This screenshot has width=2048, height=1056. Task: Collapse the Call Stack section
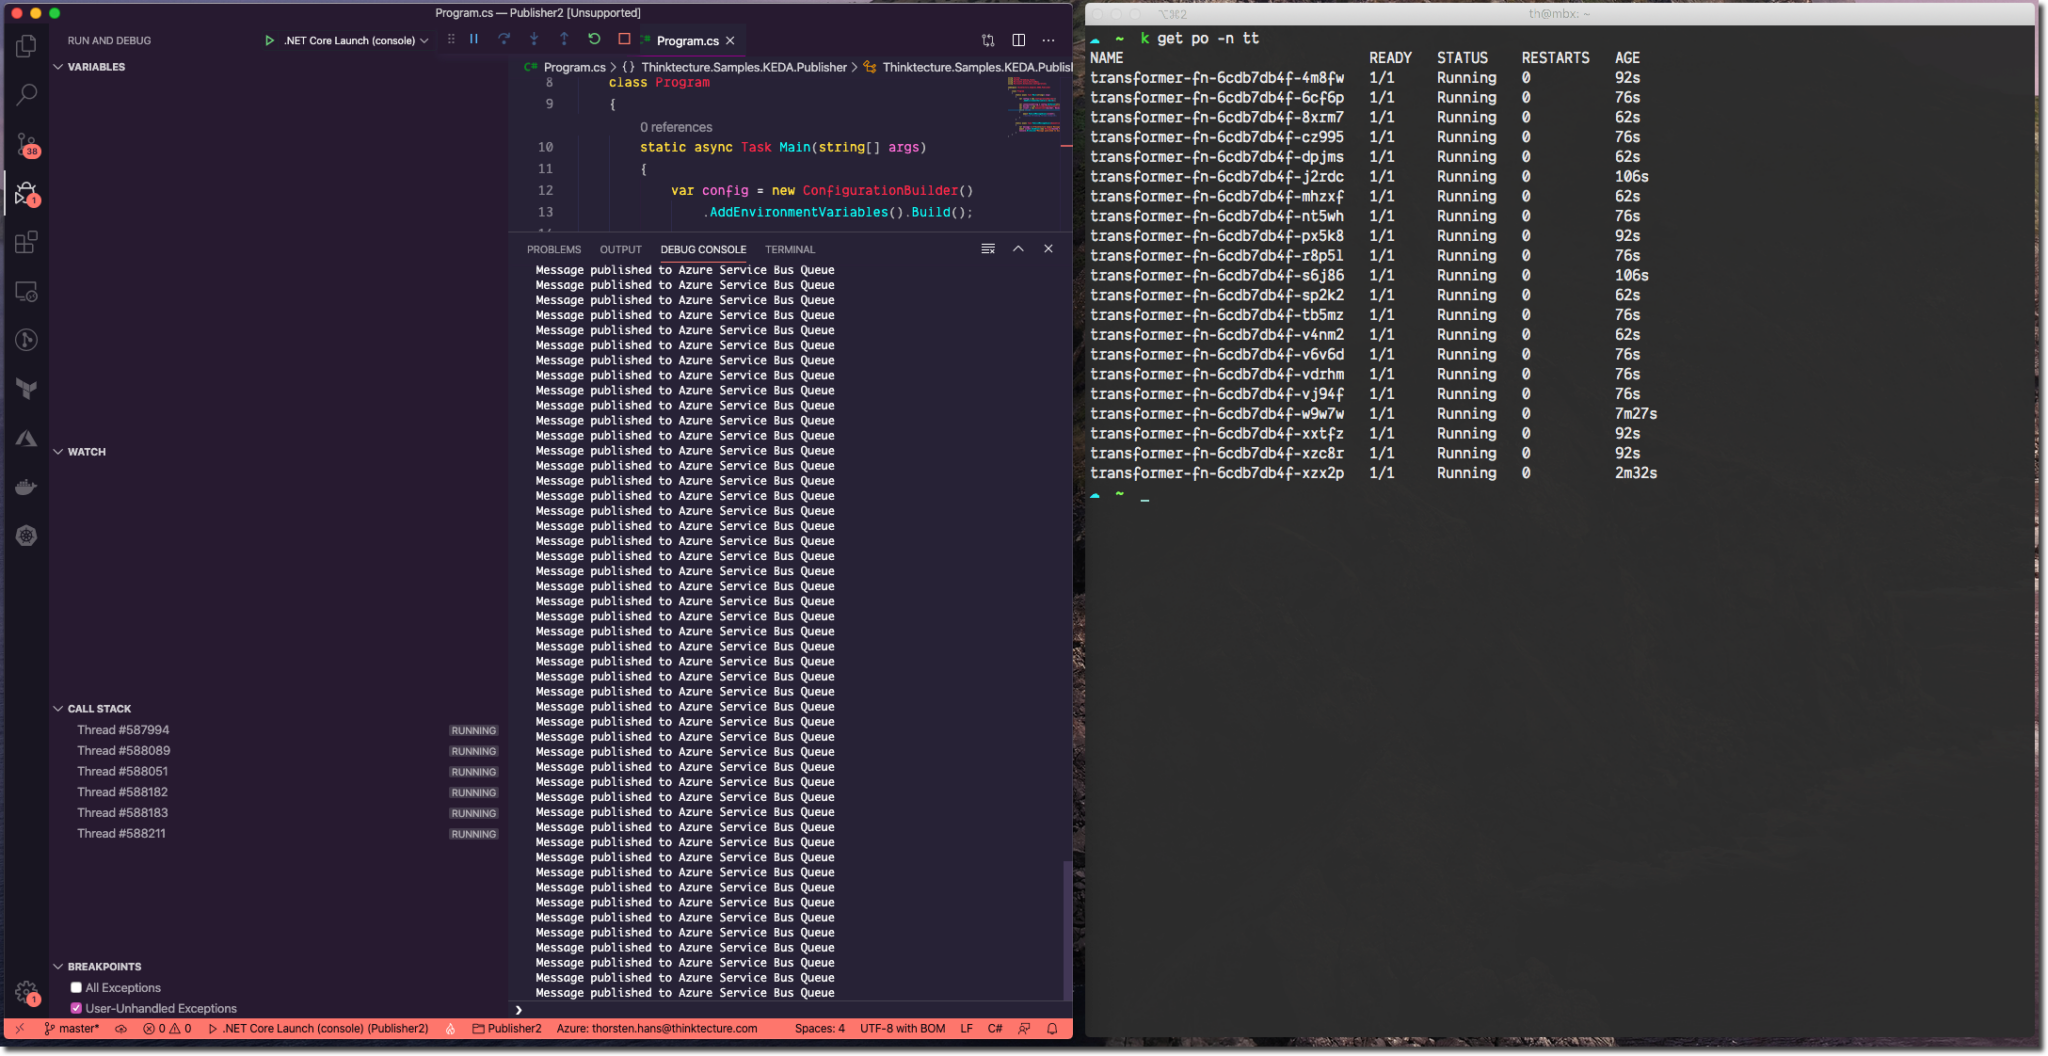pos(59,708)
